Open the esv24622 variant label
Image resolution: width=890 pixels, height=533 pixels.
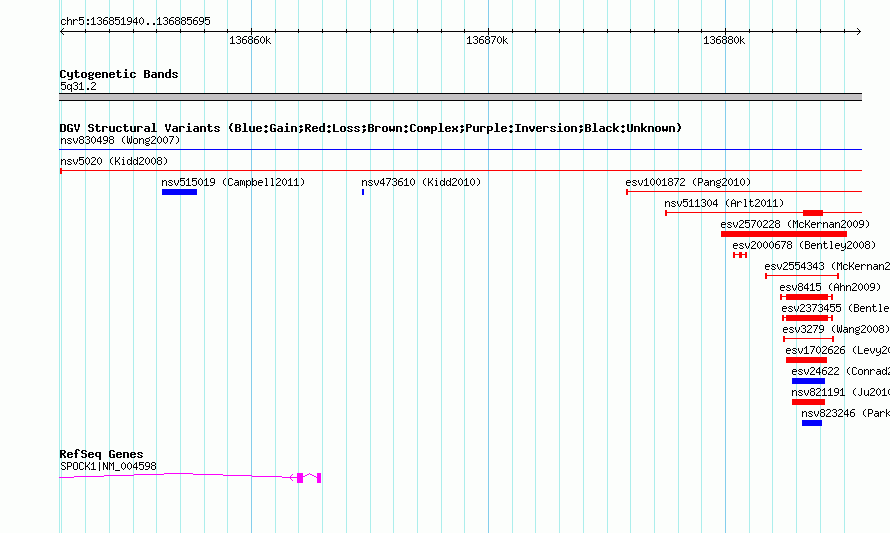pyautogui.click(x=841, y=371)
